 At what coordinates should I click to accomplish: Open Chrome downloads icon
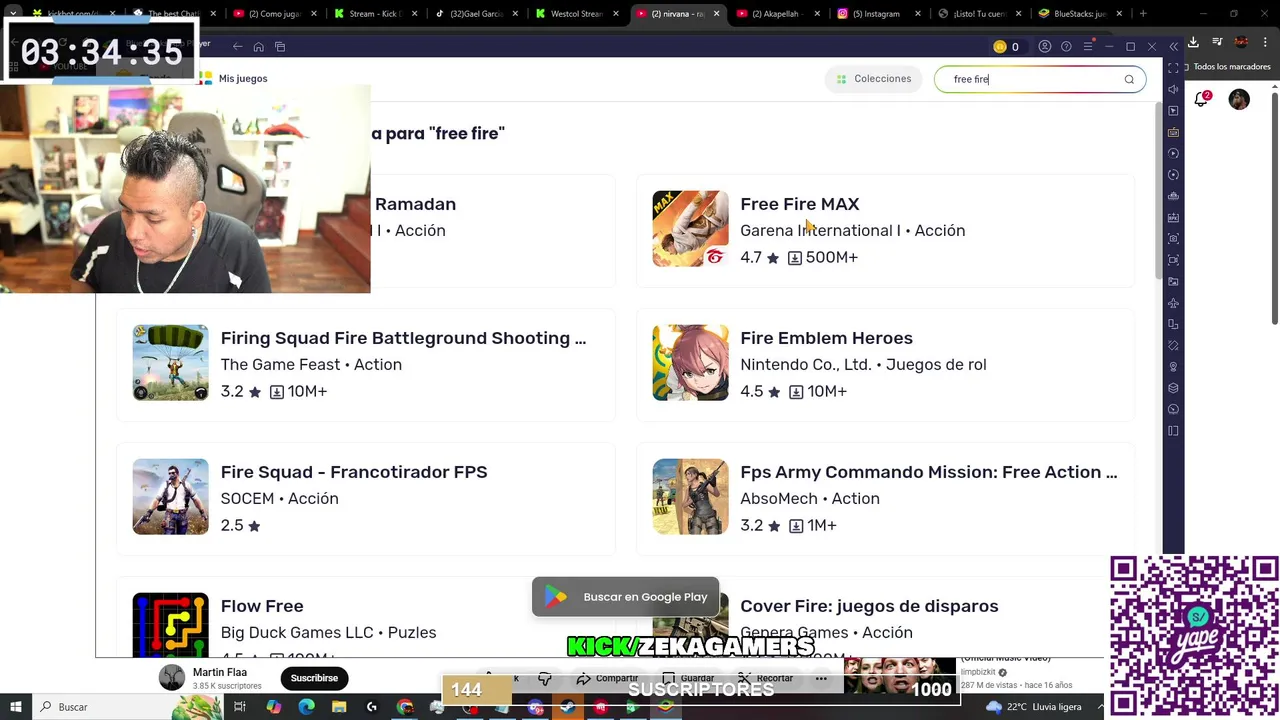(1194, 42)
